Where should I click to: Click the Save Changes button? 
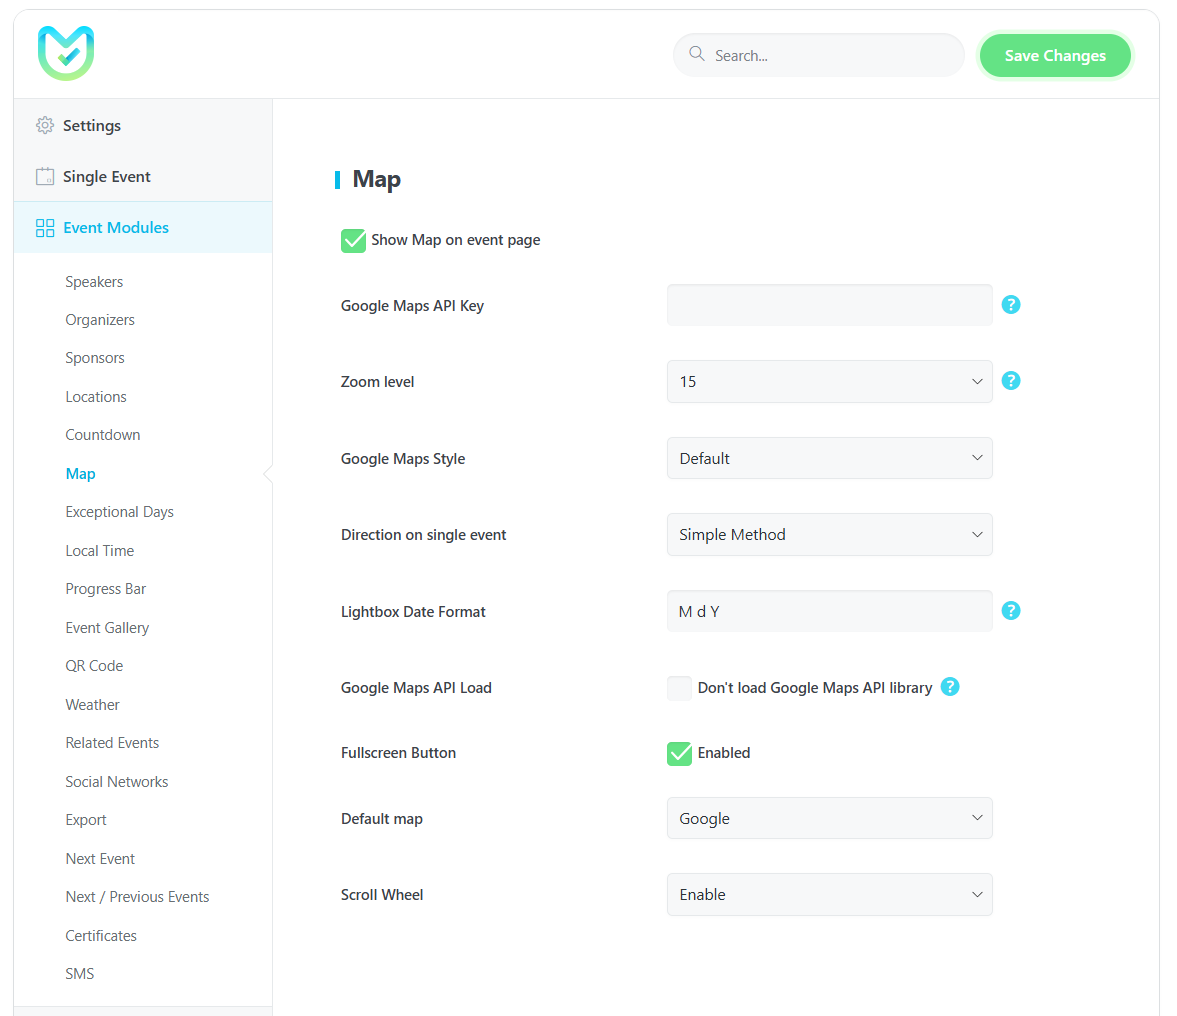point(1054,56)
